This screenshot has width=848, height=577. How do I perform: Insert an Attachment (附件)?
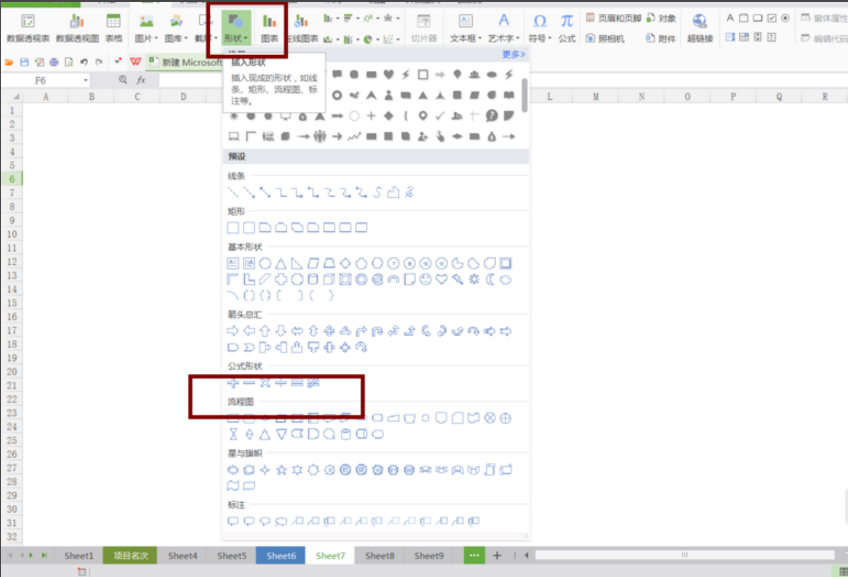(661, 38)
